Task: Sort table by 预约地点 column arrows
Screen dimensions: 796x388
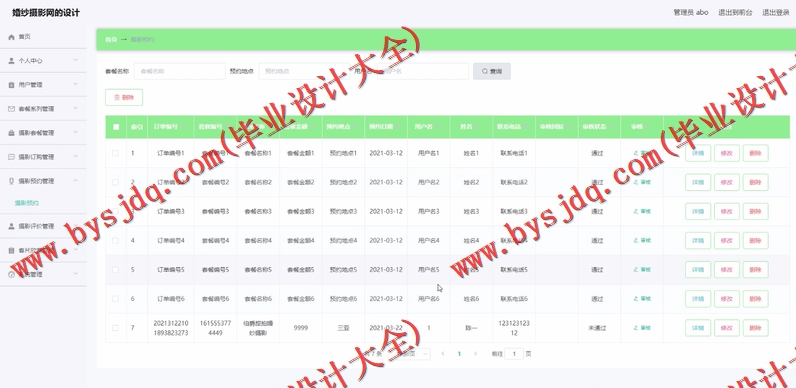Action: tap(356, 127)
